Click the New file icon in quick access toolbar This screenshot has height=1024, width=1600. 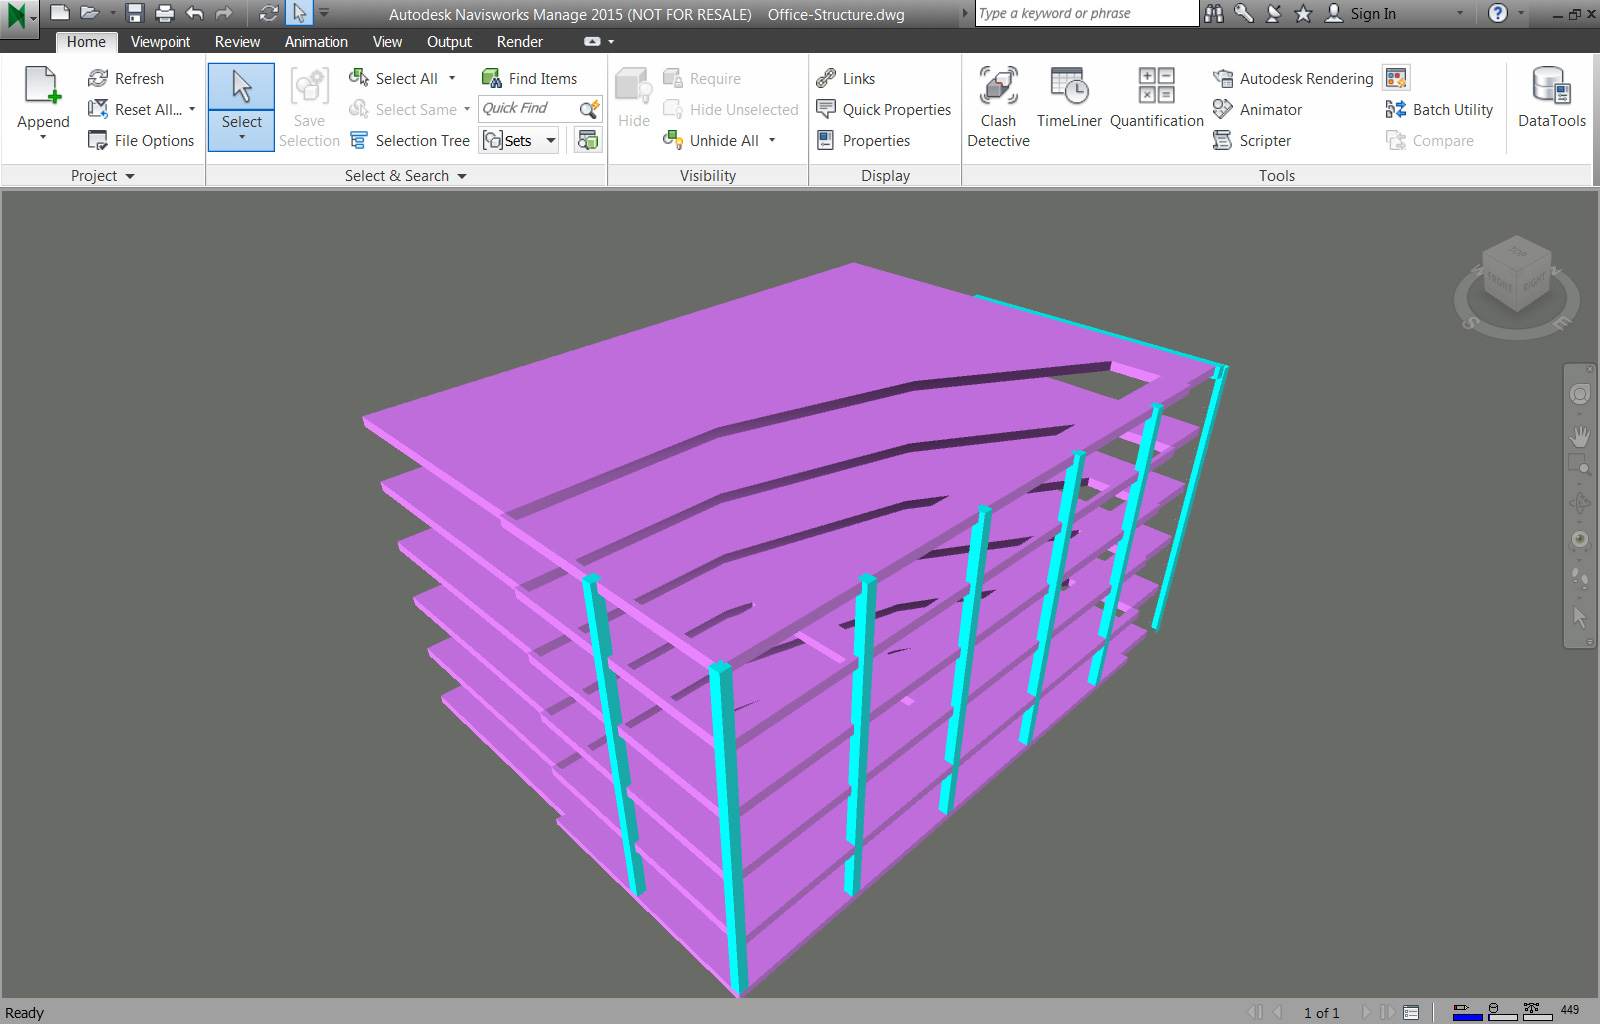(60, 13)
